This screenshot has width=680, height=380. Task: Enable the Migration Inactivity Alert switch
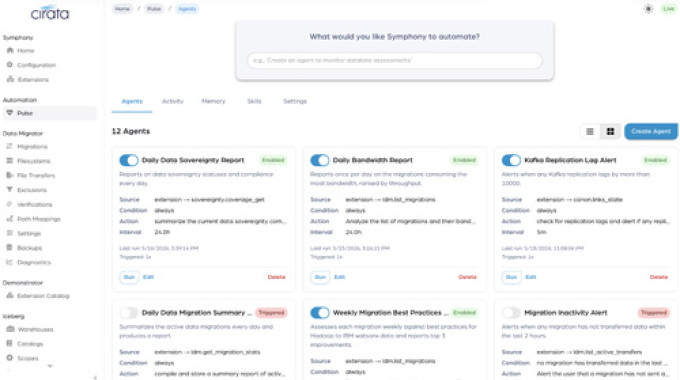point(511,312)
